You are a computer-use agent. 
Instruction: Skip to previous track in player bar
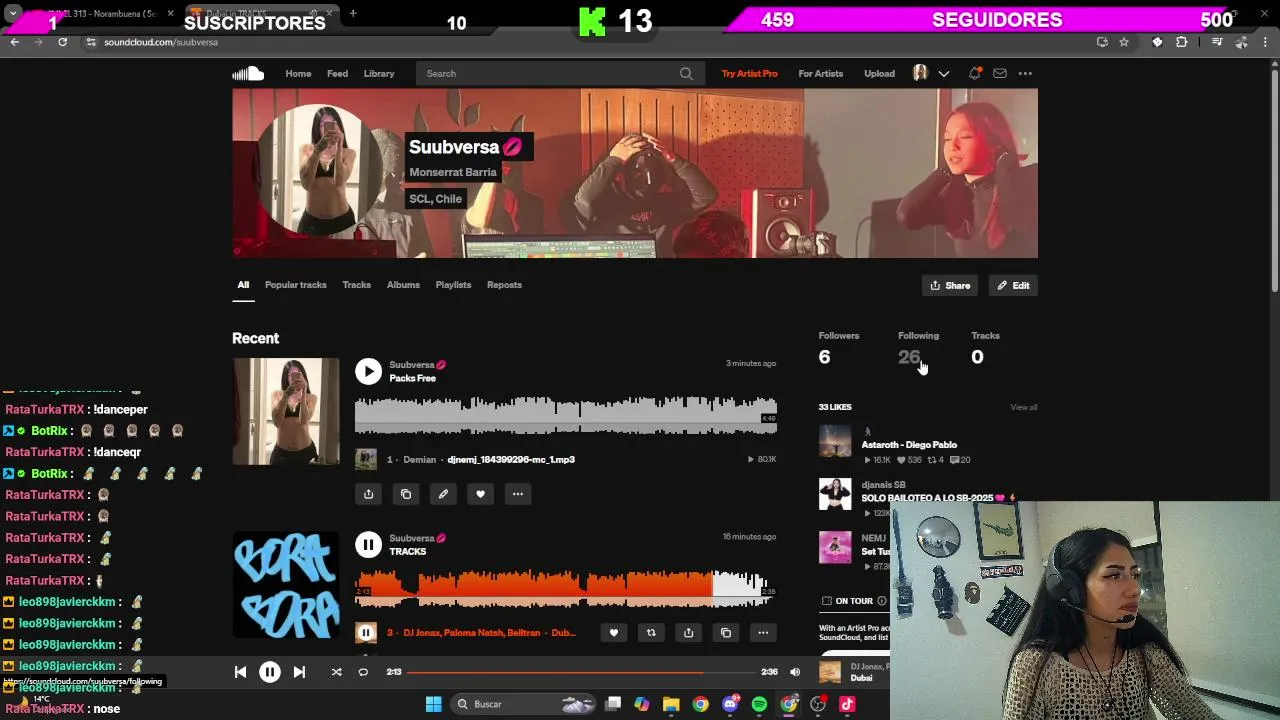(x=240, y=672)
